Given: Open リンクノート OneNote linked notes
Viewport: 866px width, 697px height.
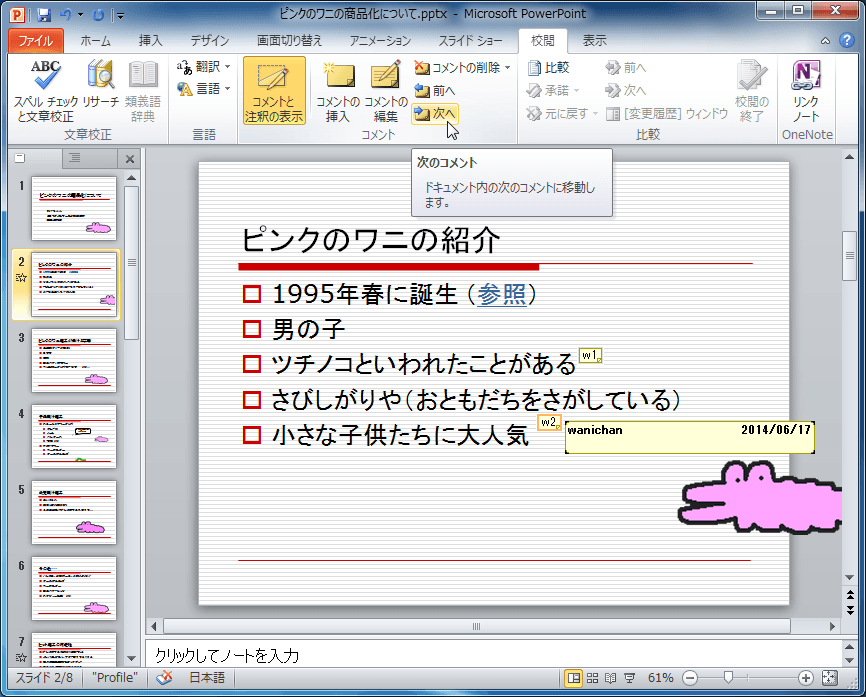Looking at the screenshot, I should pyautogui.click(x=806, y=88).
